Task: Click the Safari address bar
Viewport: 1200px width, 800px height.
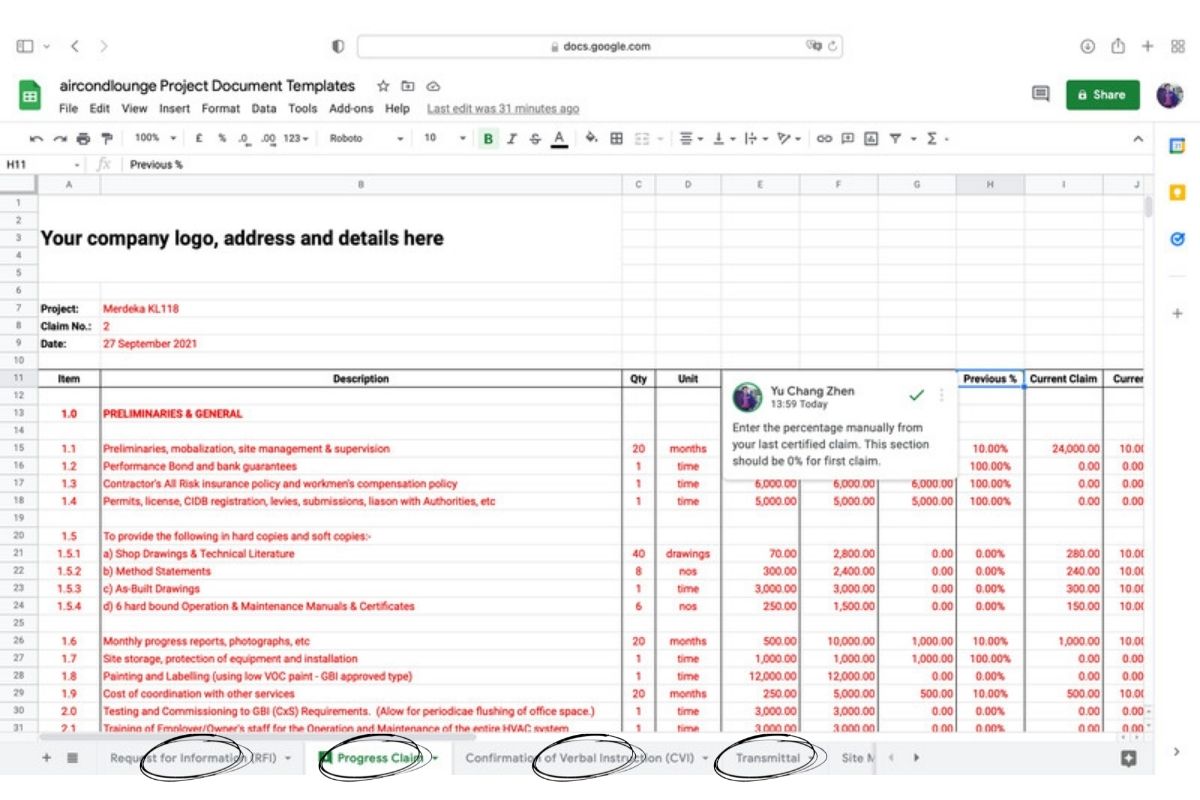Action: click(x=600, y=46)
